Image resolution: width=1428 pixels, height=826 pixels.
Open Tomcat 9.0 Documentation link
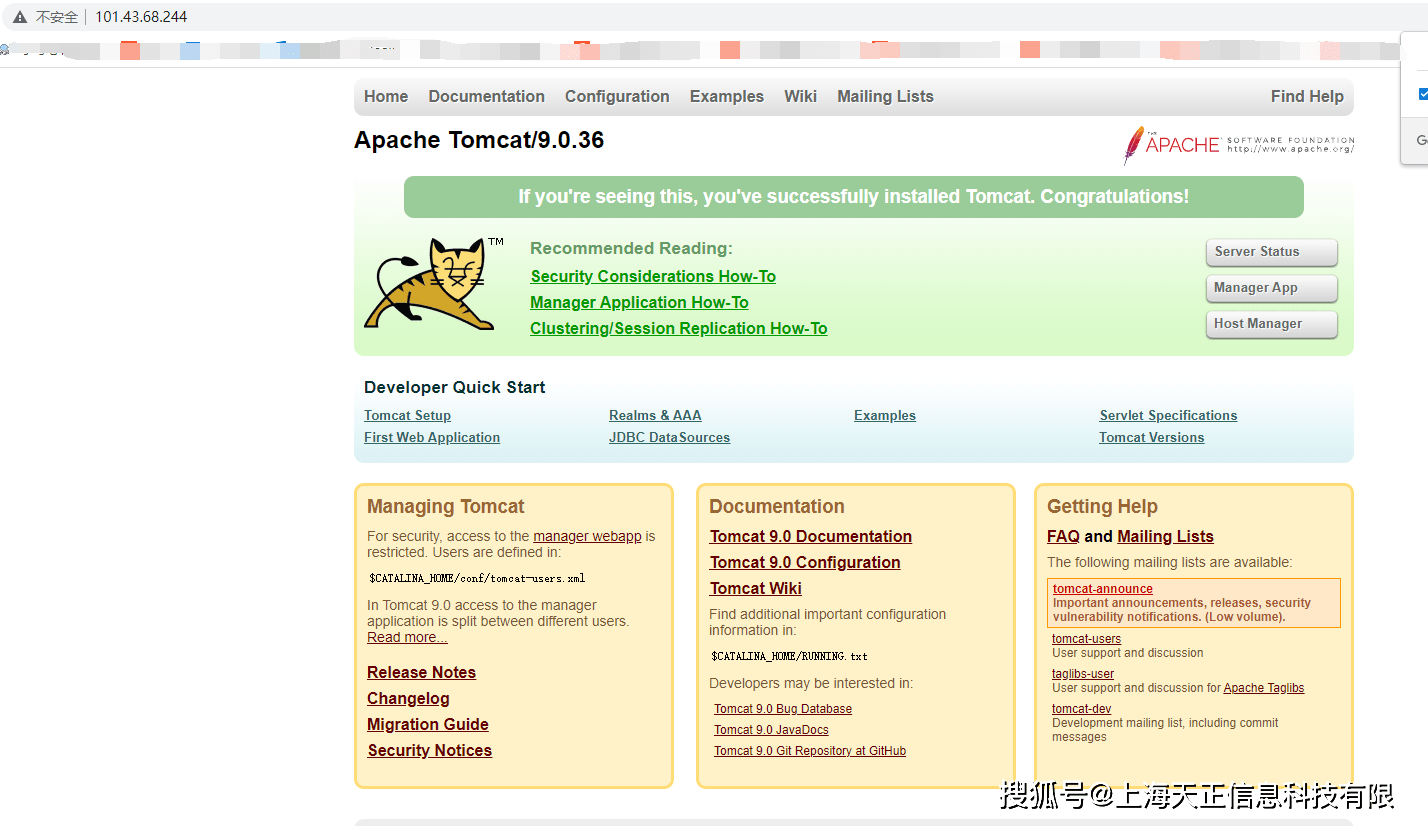[x=811, y=537]
